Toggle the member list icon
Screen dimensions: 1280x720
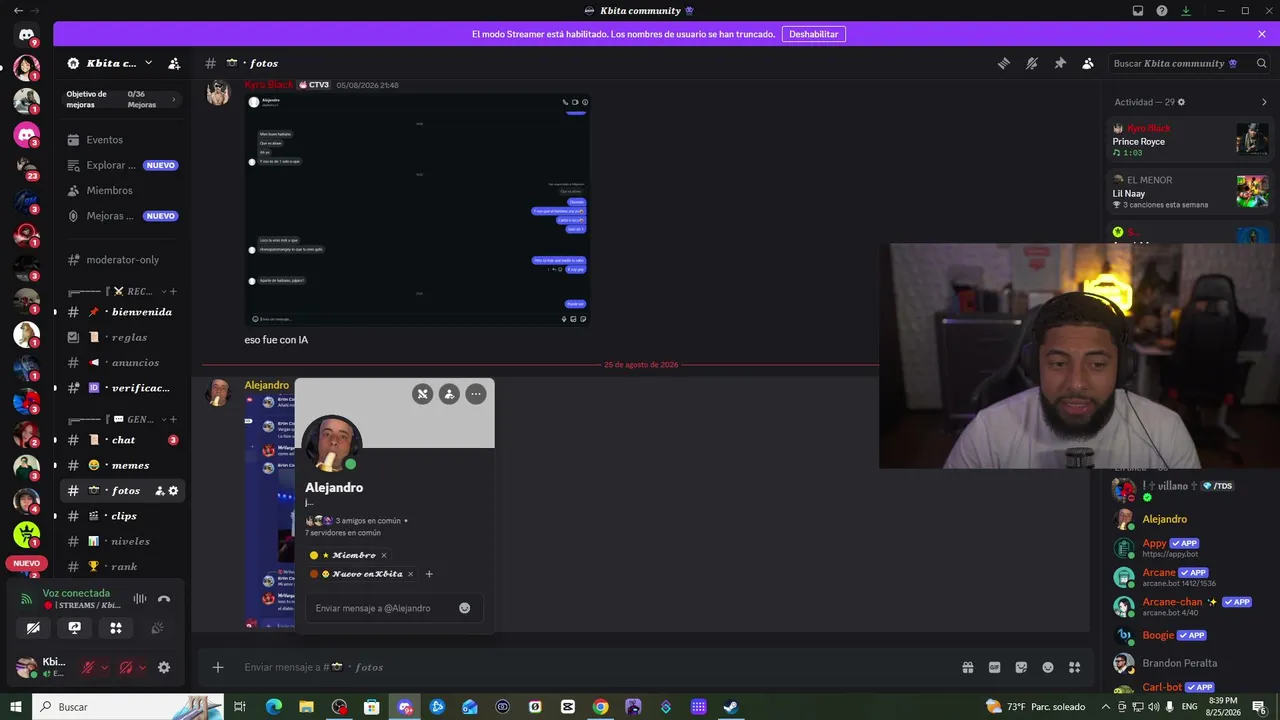[x=1088, y=63]
